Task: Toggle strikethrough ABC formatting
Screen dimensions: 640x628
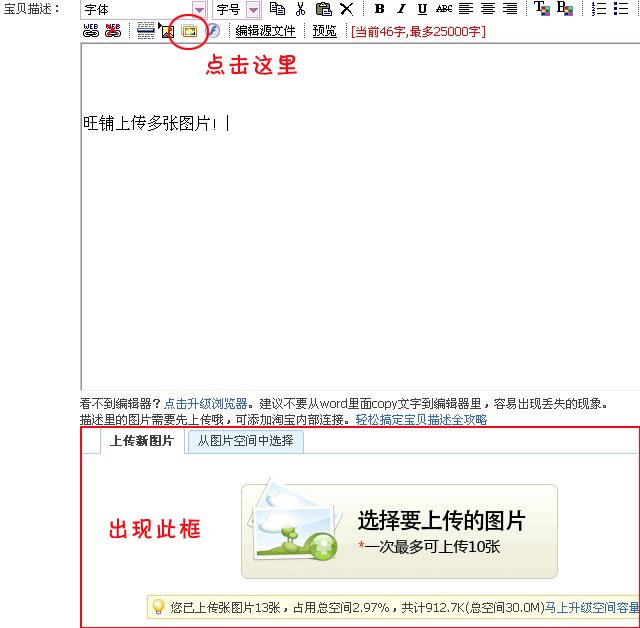Action: pos(444,9)
